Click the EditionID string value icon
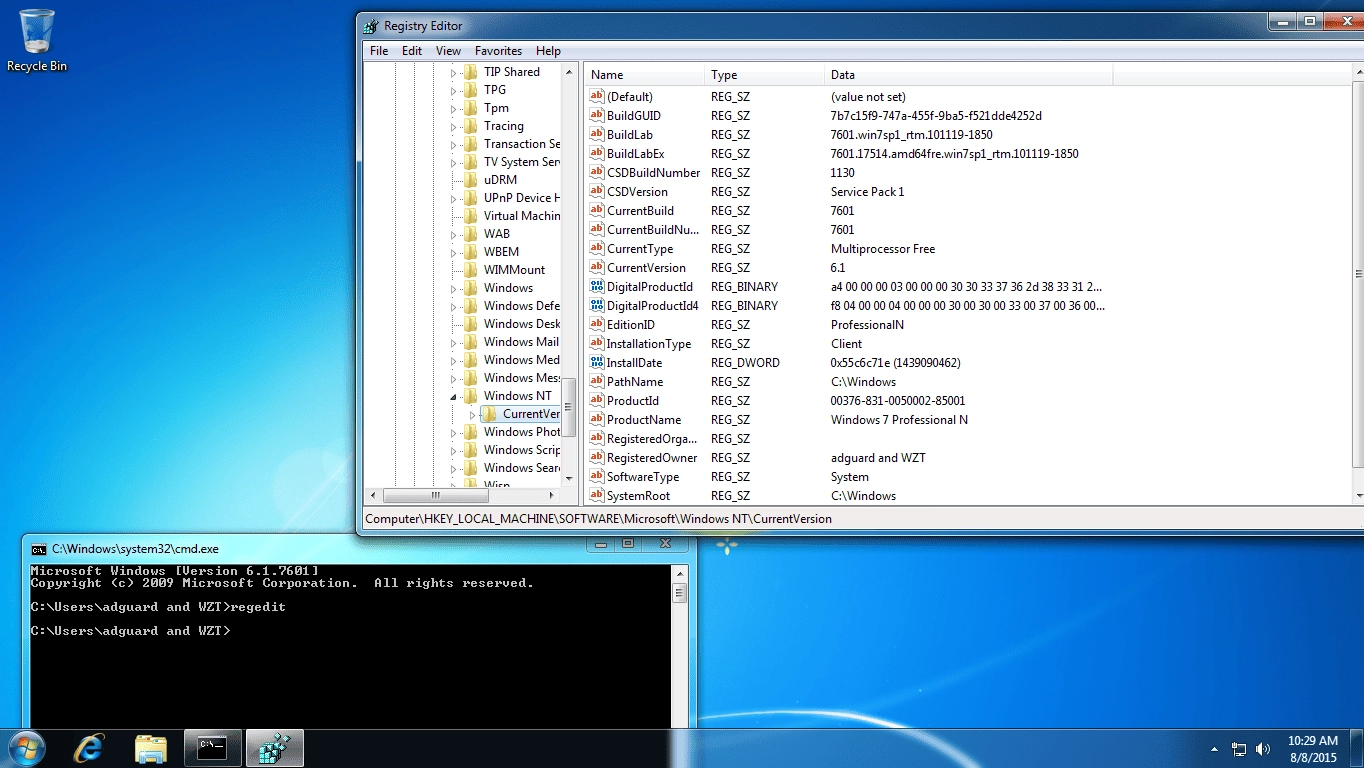 pos(597,324)
